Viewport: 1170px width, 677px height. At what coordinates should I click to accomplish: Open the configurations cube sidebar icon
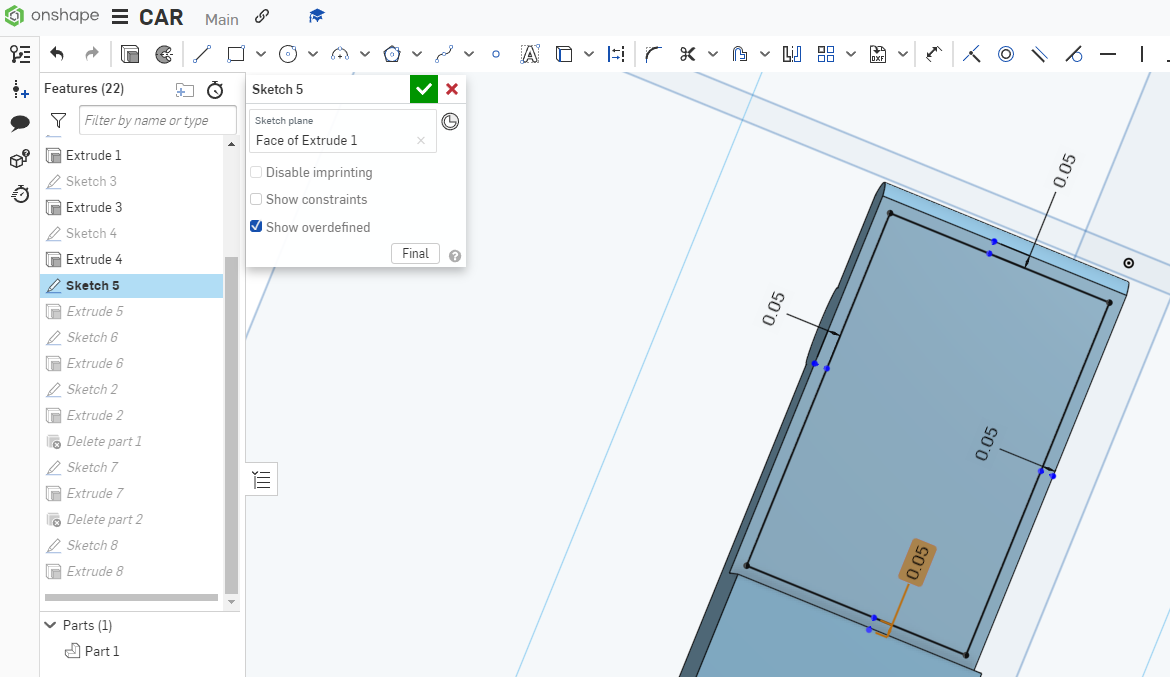pos(20,158)
